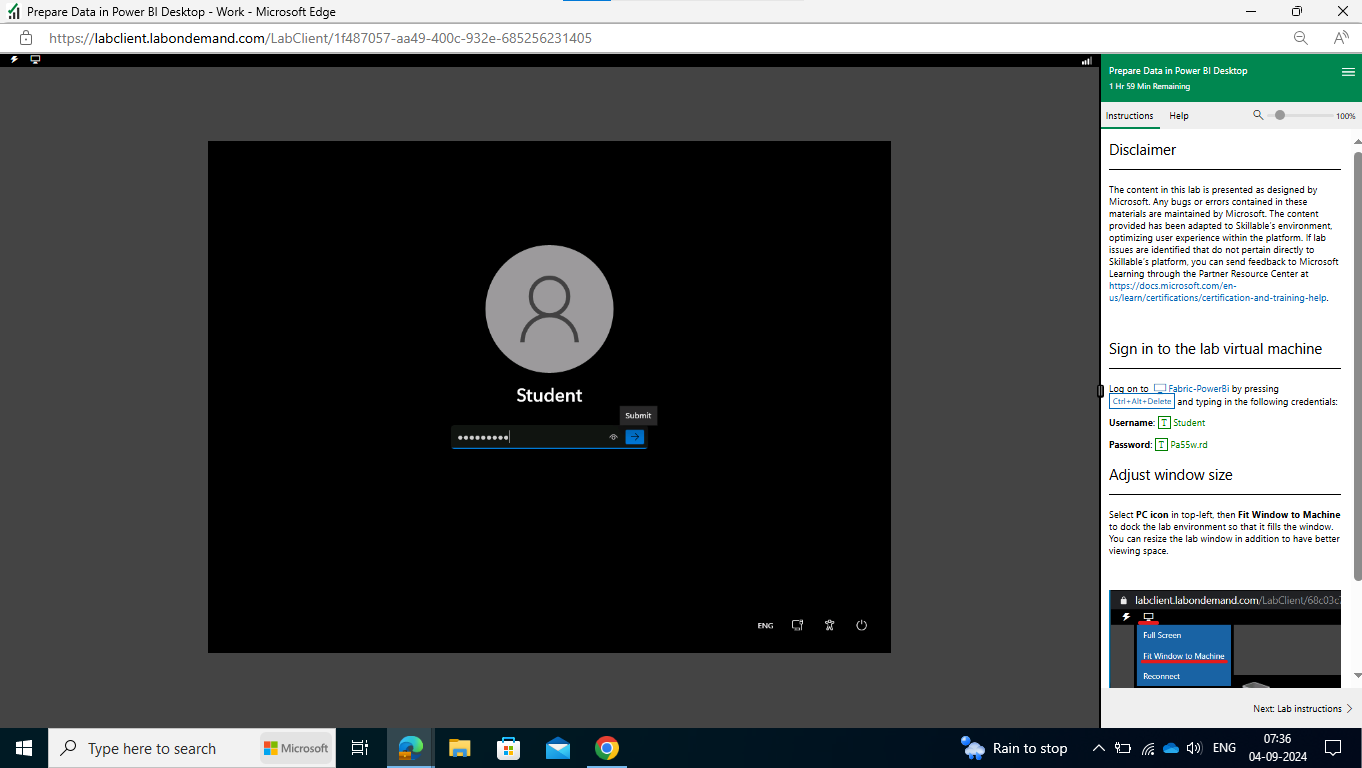This screenshot has height=768, width=1362.
Task: Click the password input field
Action: (x=529, y=437)
